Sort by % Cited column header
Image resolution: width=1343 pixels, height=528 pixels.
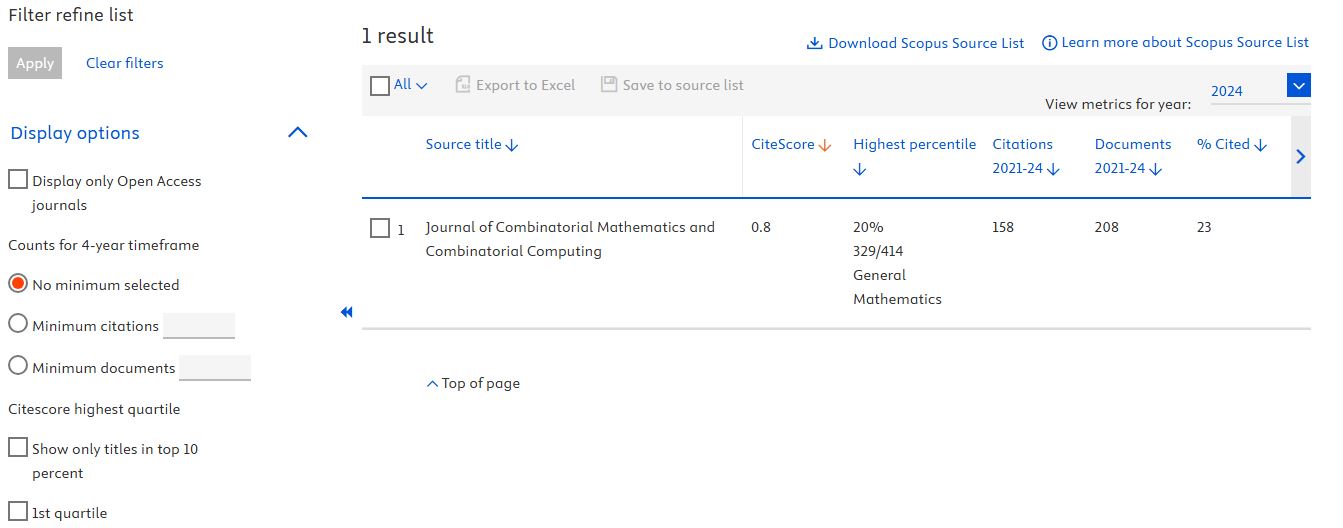[x=1231, y=145]
